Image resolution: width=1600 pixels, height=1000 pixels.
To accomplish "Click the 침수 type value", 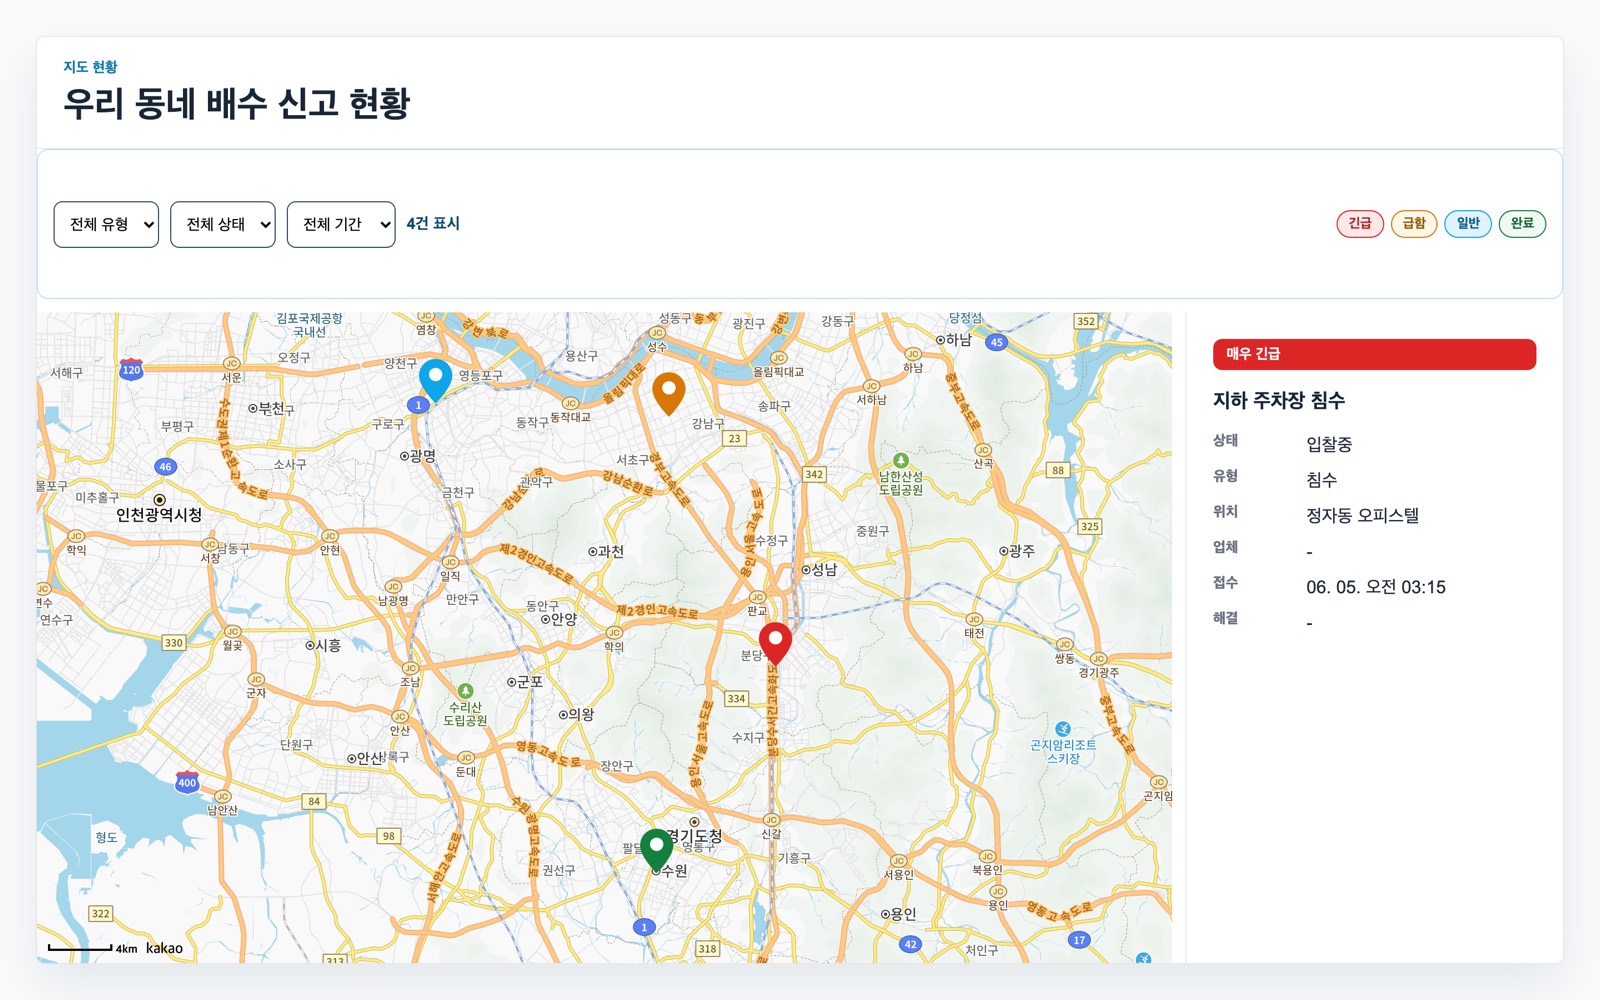I will (x=1321, y=480).
